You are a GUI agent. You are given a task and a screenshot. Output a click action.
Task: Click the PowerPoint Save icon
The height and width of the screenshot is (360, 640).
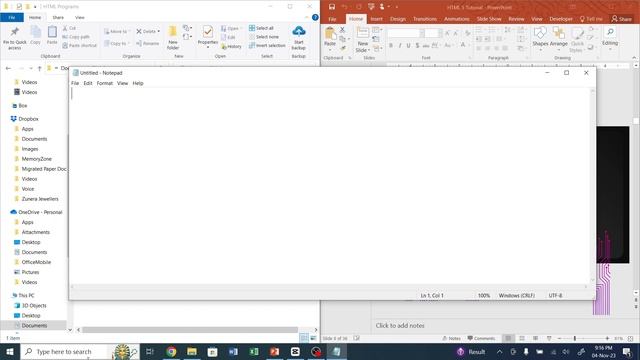(332, 7)
